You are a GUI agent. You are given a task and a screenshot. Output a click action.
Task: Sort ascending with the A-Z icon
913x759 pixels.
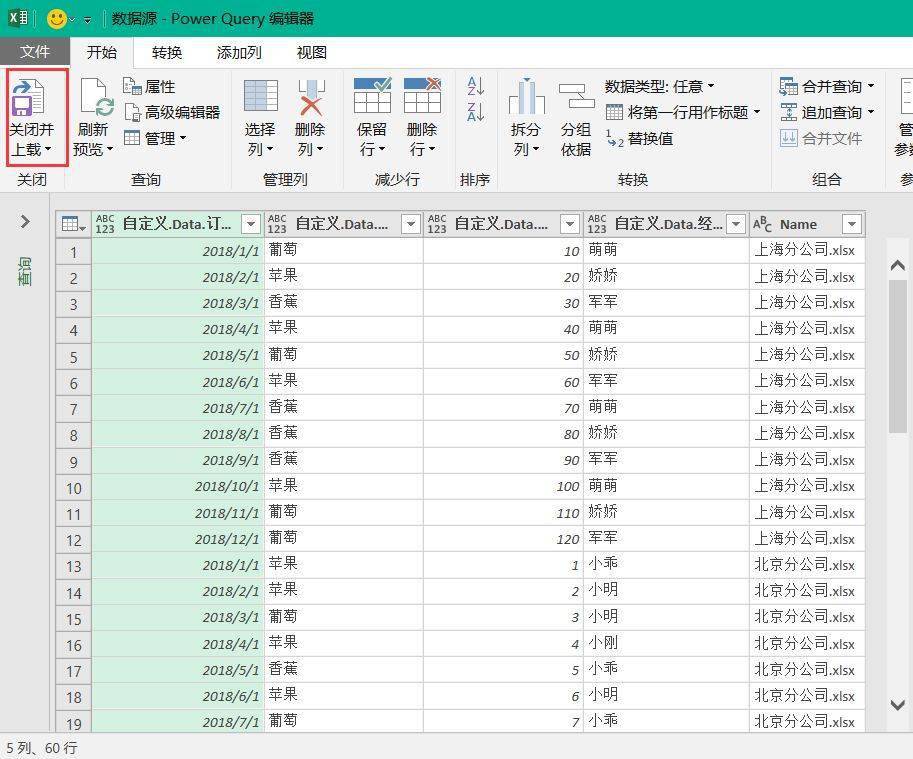(x=476, y=86)
